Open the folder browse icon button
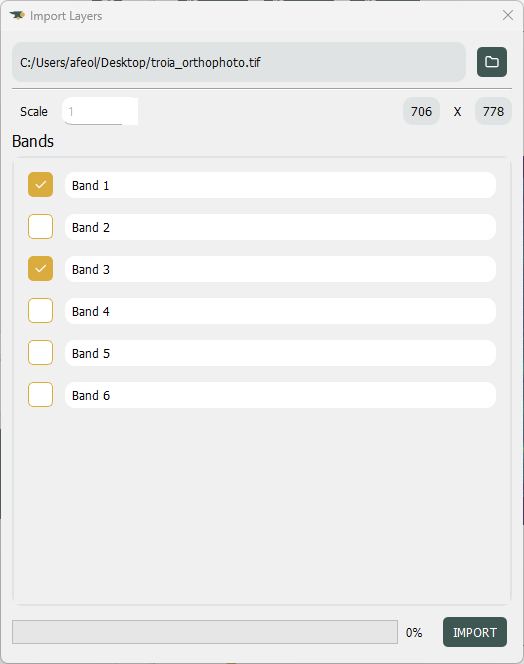 coord(491,62)
